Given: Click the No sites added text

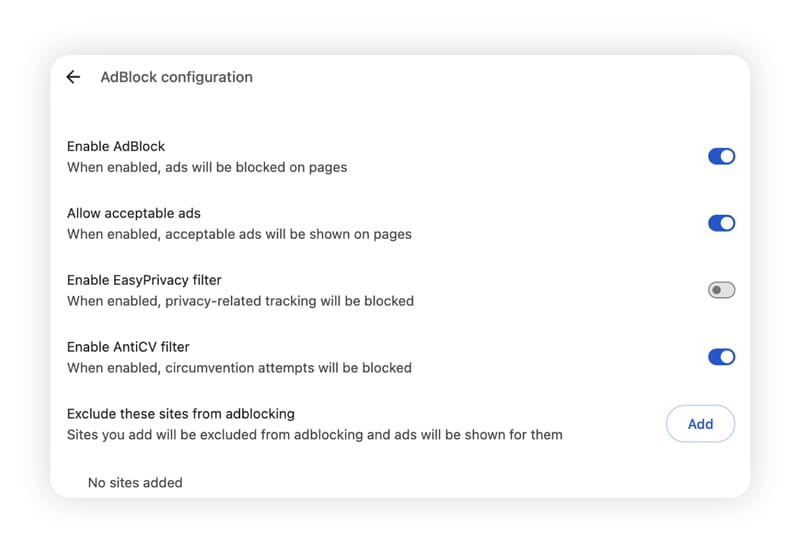Looking at the screenshot, I should click(x=135, y=482).
